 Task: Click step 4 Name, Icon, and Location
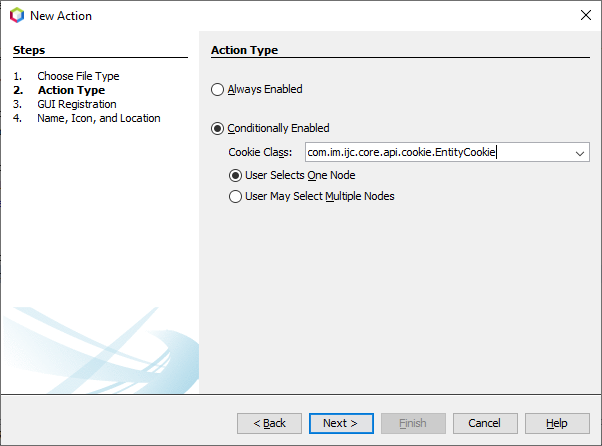(x=98, y=118)
